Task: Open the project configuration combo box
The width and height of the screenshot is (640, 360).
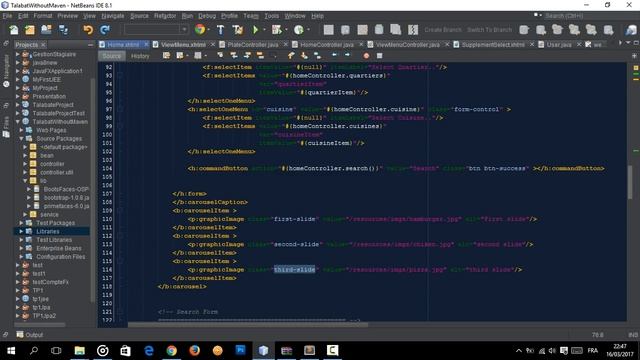Action: click(156, 30)
